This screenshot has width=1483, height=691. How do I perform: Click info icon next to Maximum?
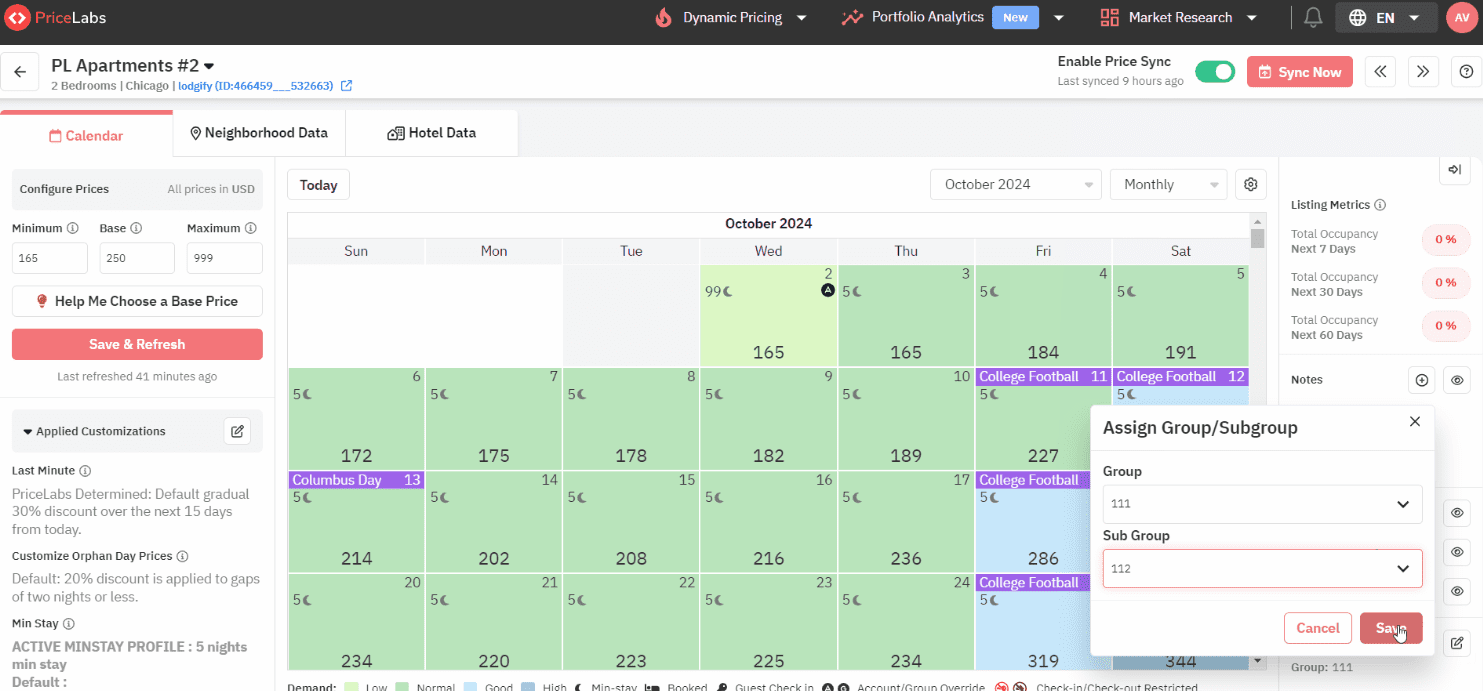point(251,228)
